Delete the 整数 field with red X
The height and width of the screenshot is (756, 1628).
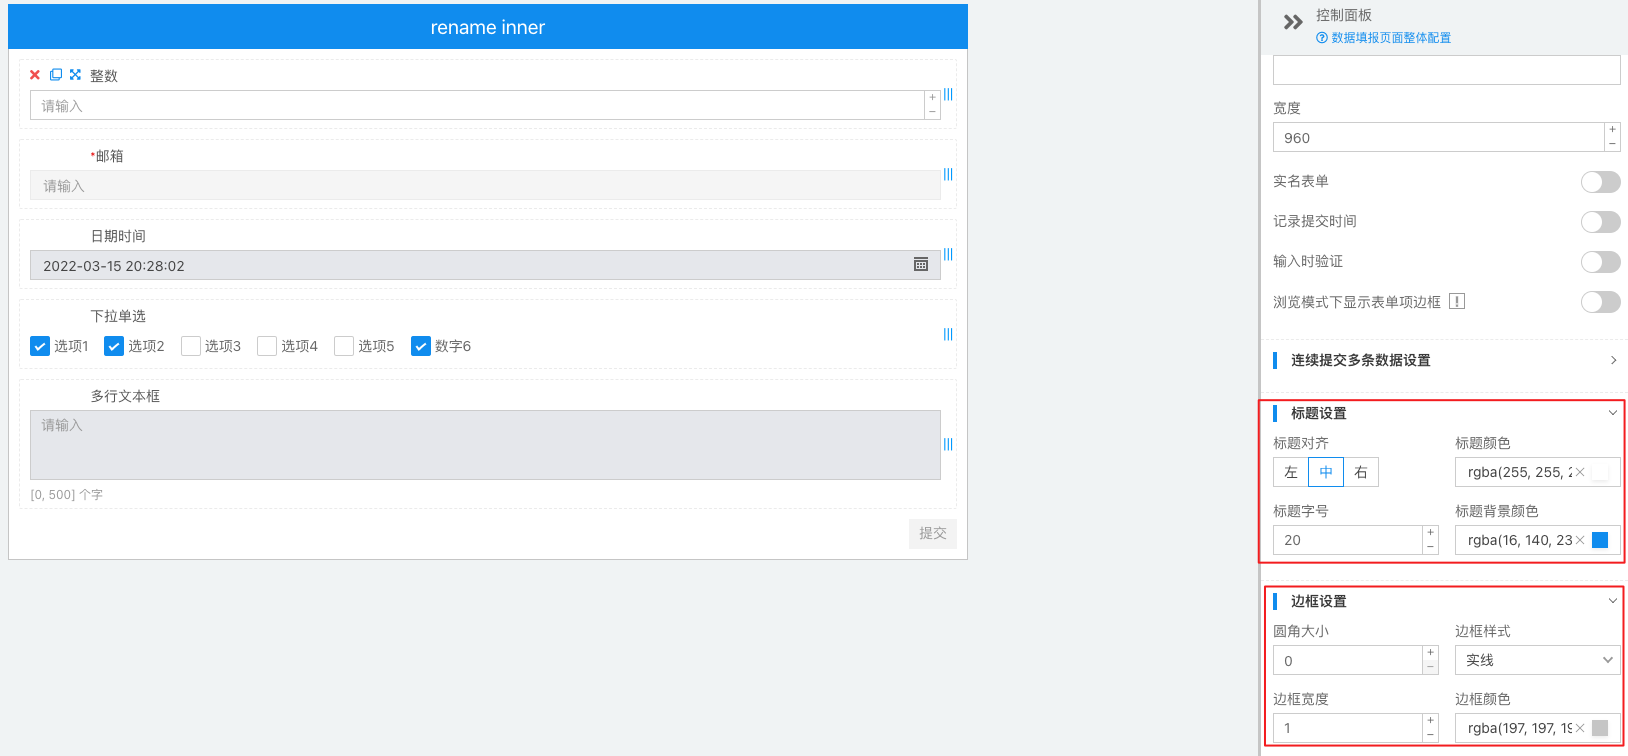(x=35, y=75)
